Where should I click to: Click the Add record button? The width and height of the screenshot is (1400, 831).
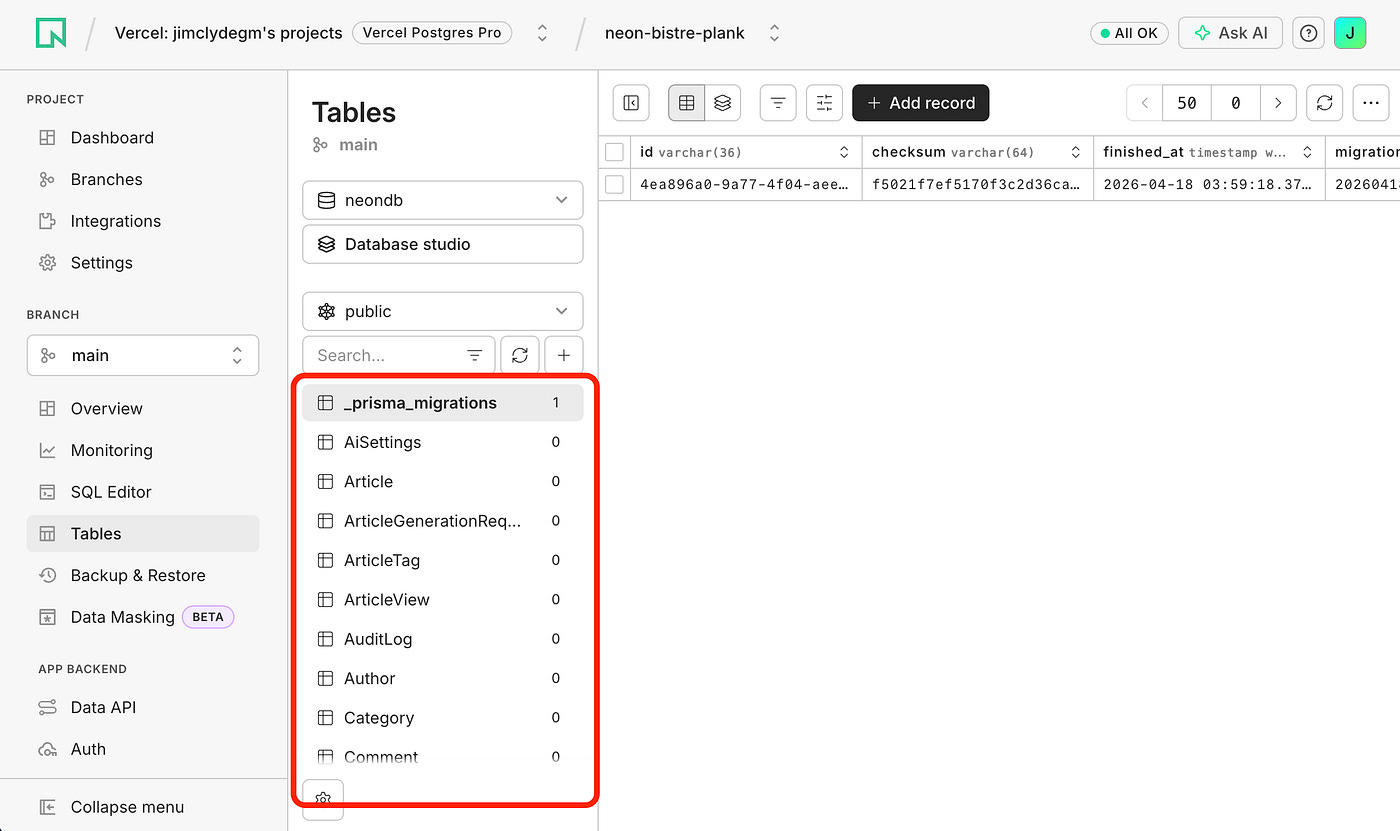(x=921, y=103)
